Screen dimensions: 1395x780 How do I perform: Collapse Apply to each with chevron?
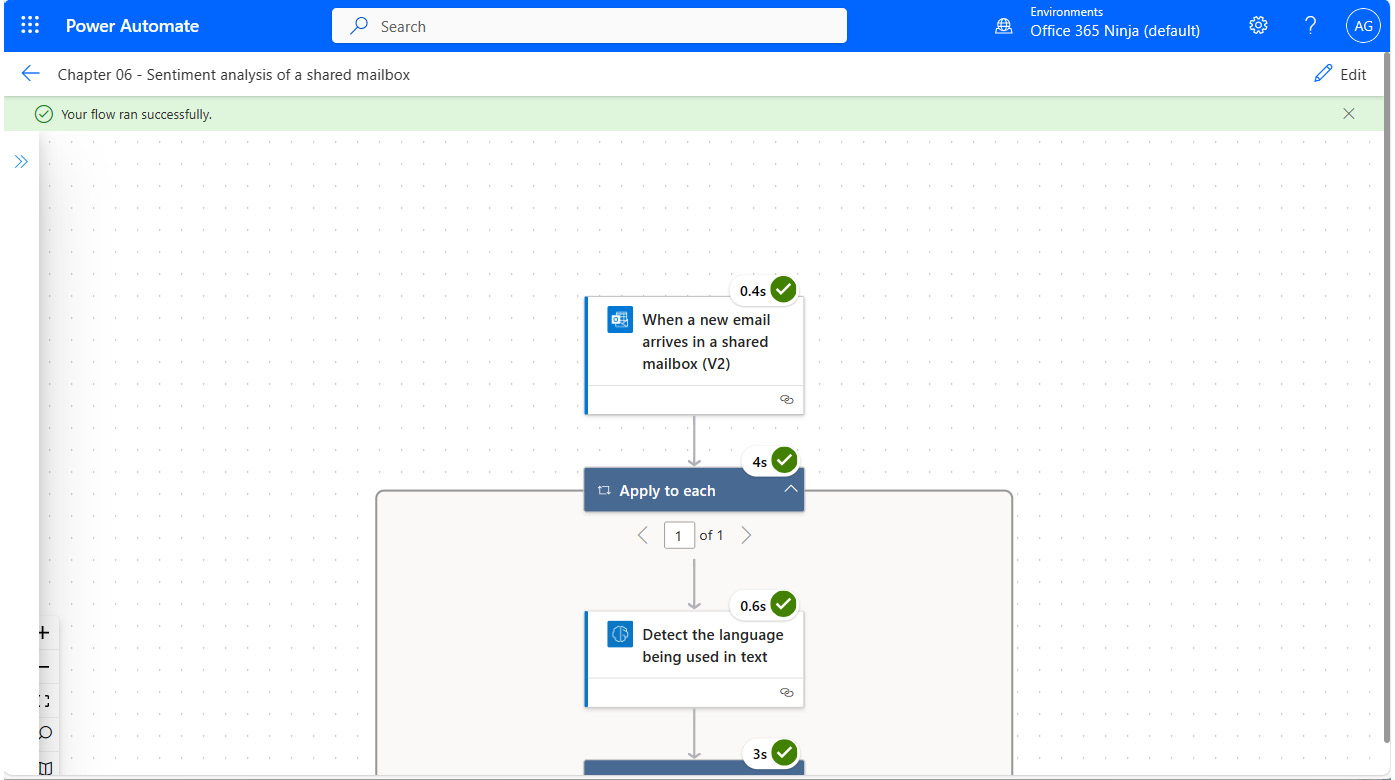point(790,489)
